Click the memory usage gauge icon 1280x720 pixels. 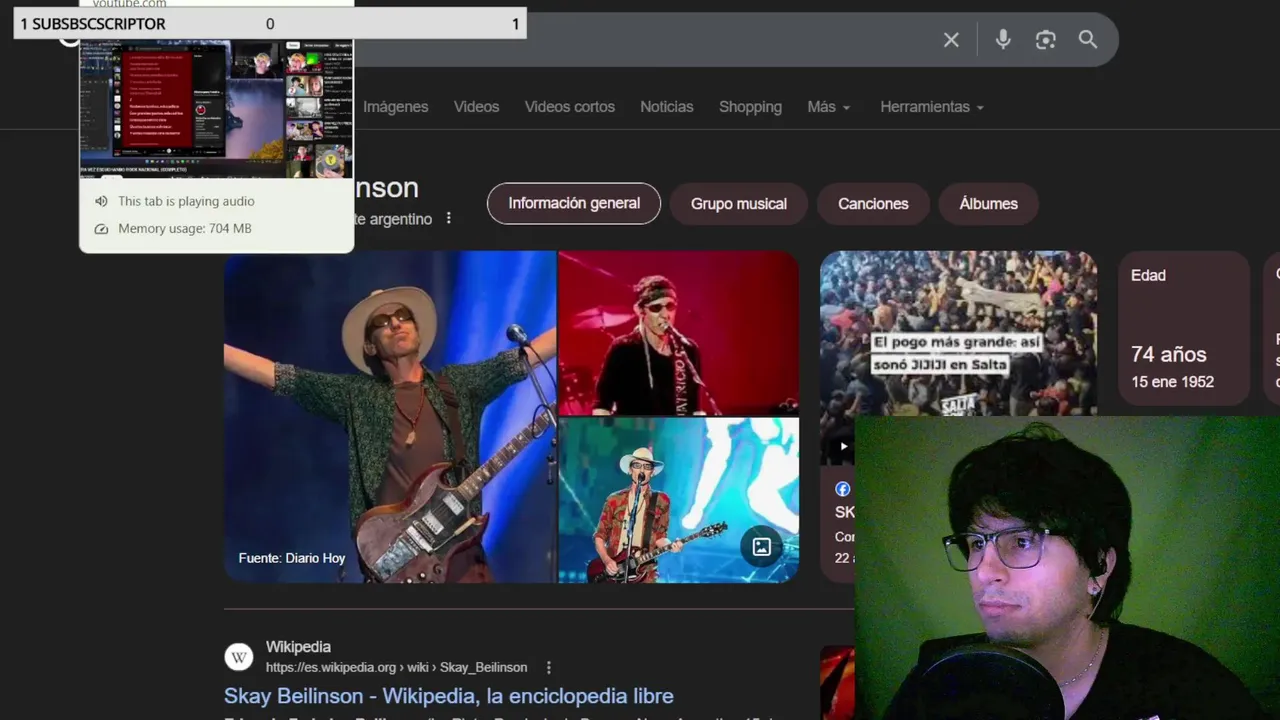[x=101, y=229]
